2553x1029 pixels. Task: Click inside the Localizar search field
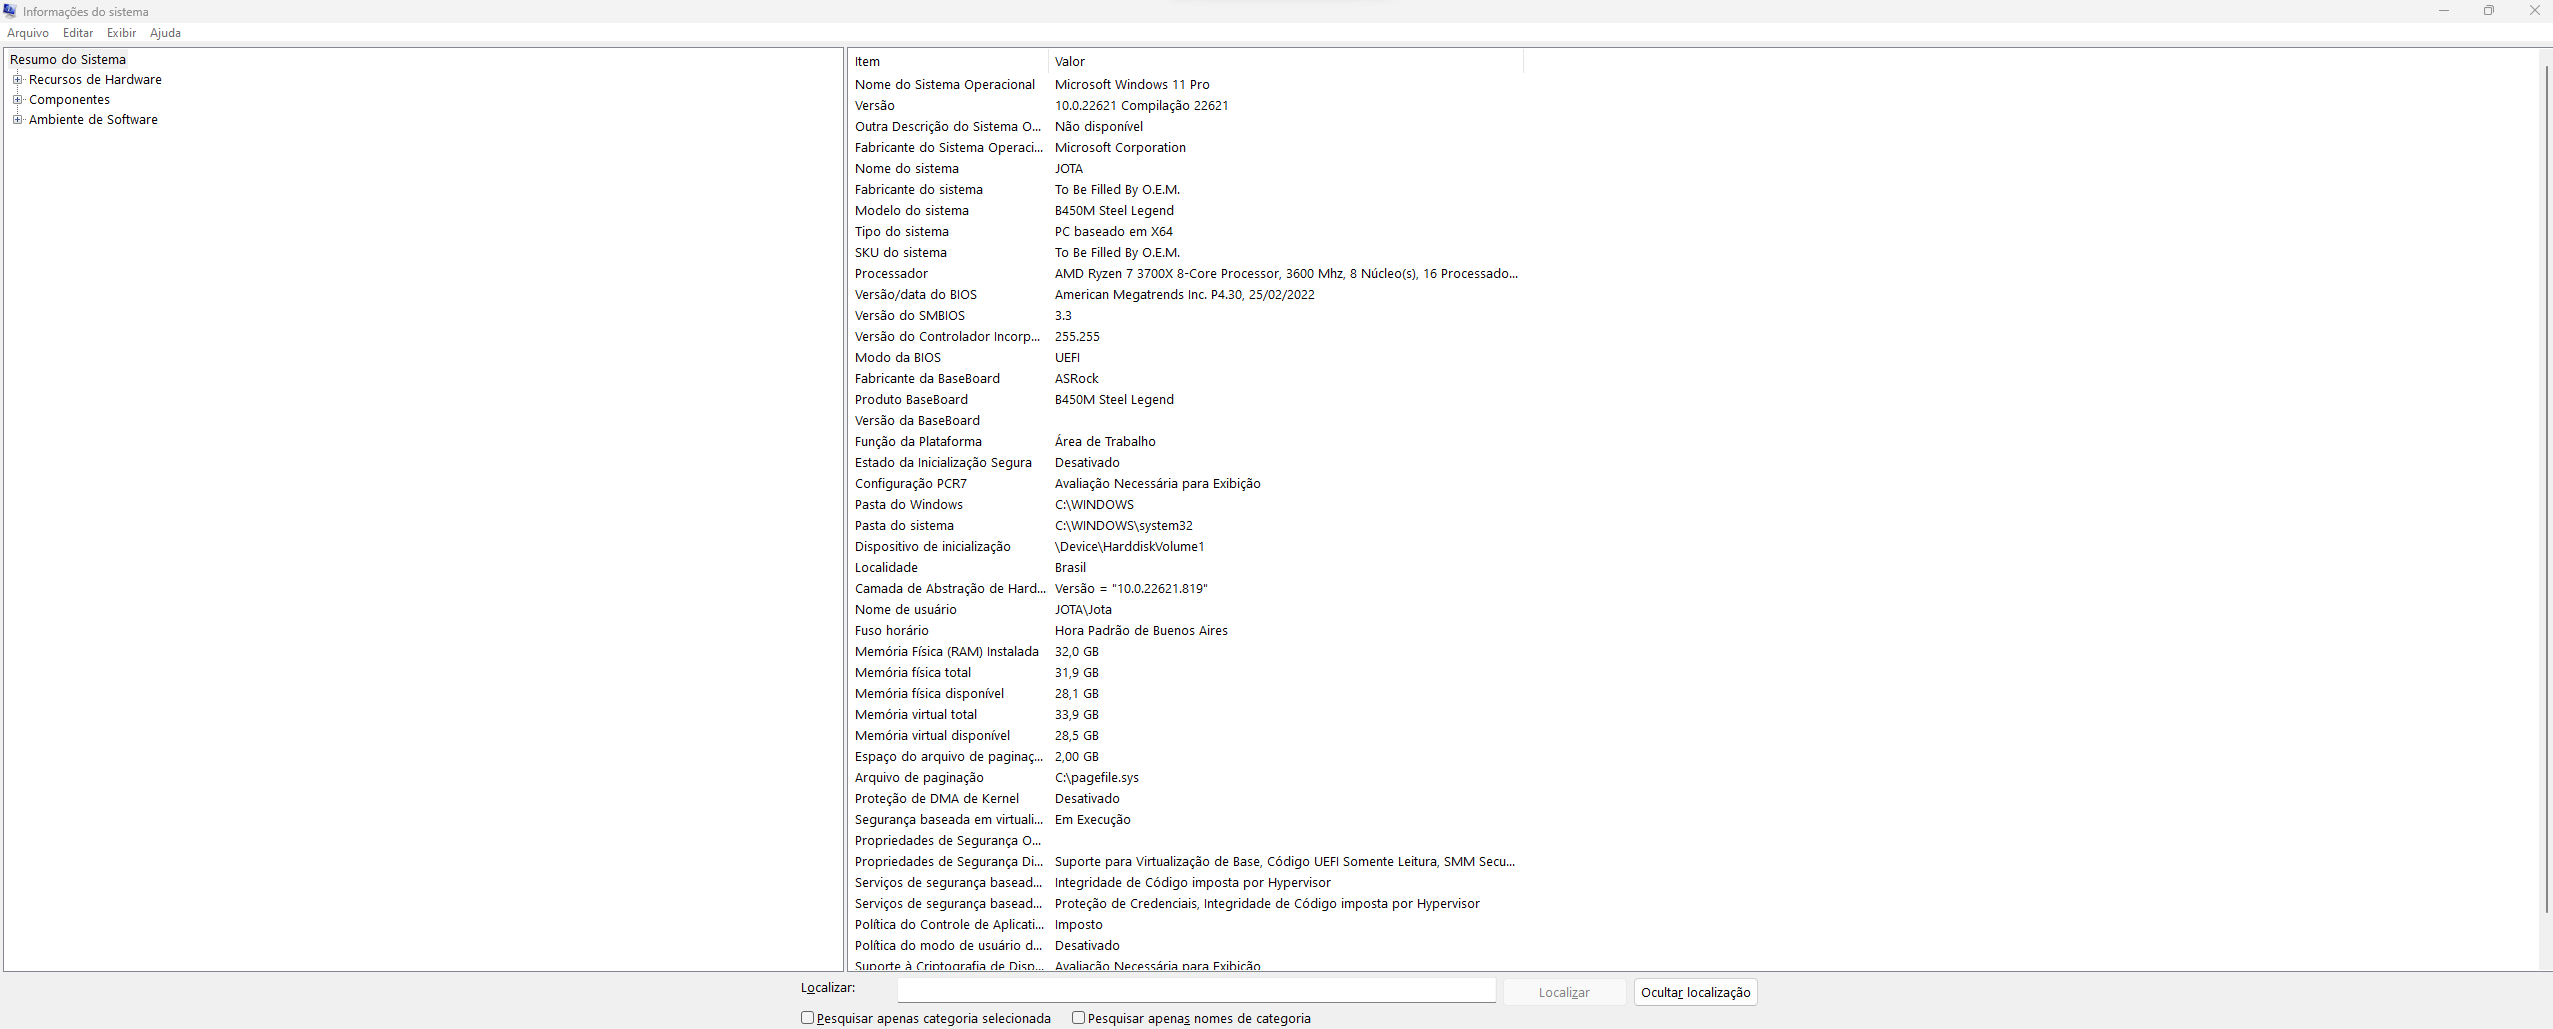(x=1196, y=990)
